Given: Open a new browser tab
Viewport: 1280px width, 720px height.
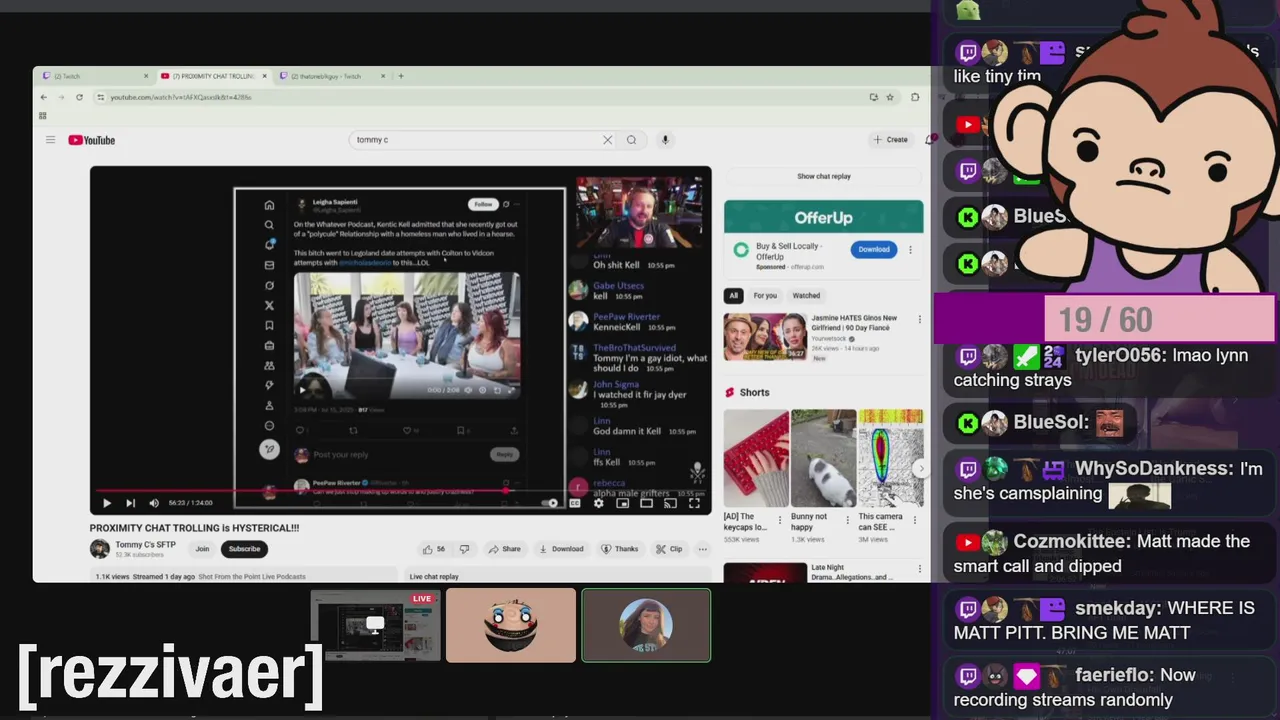Looking at the screenshot, I should coord(401,76).
